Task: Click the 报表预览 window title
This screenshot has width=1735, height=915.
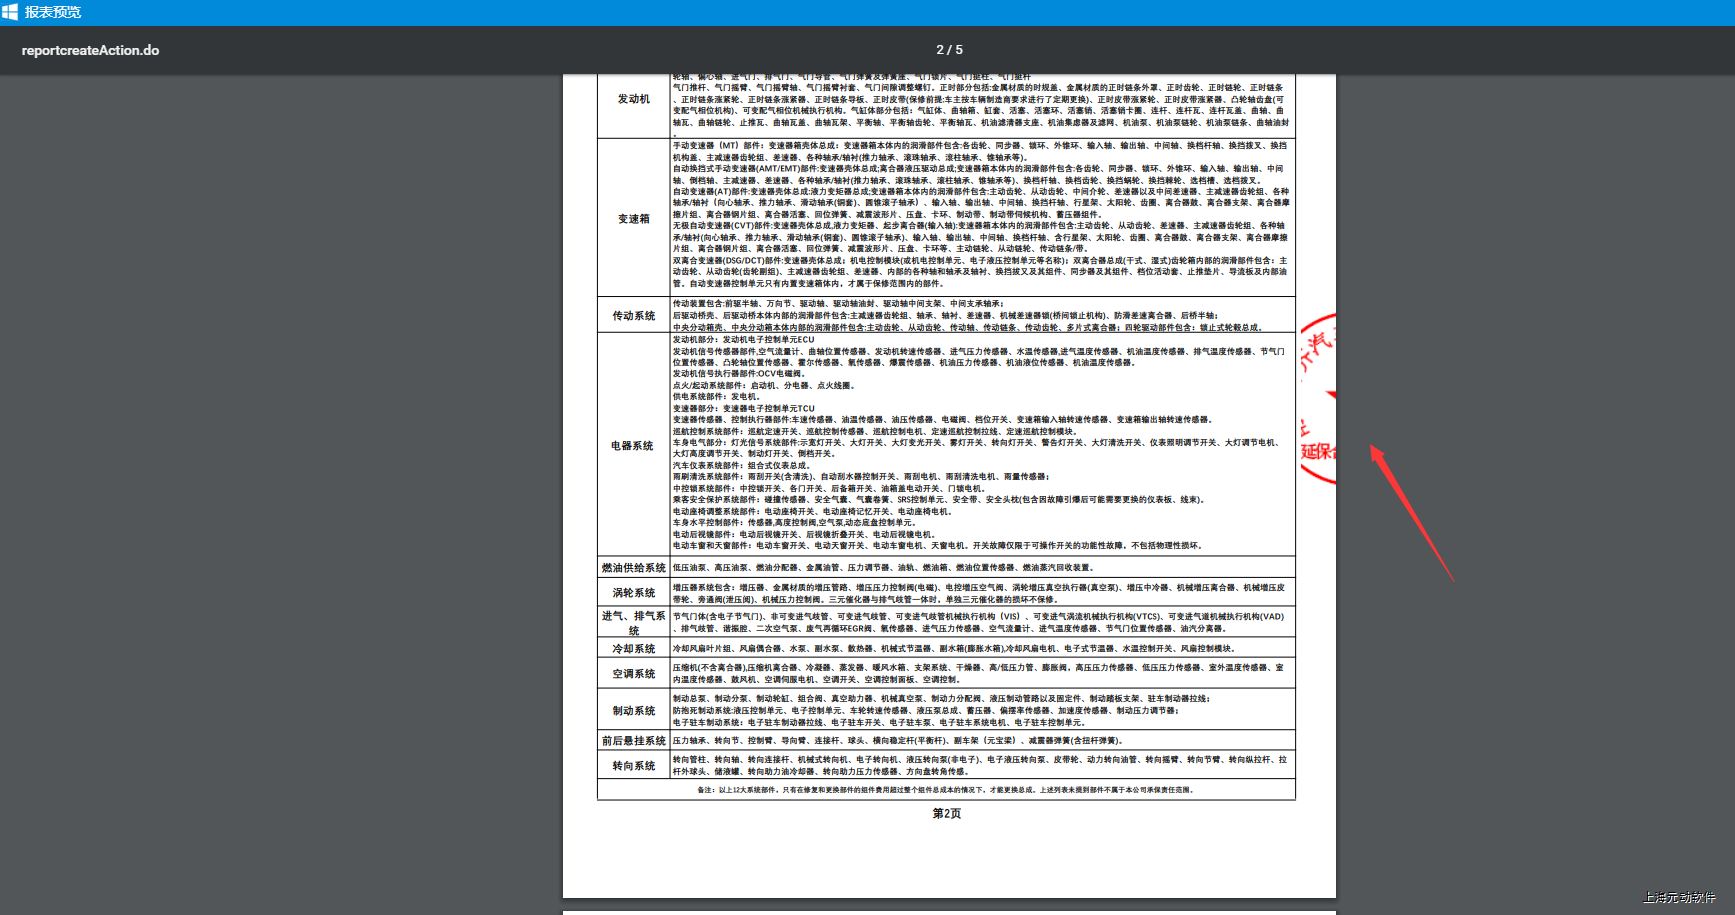Action: point(53,12)
